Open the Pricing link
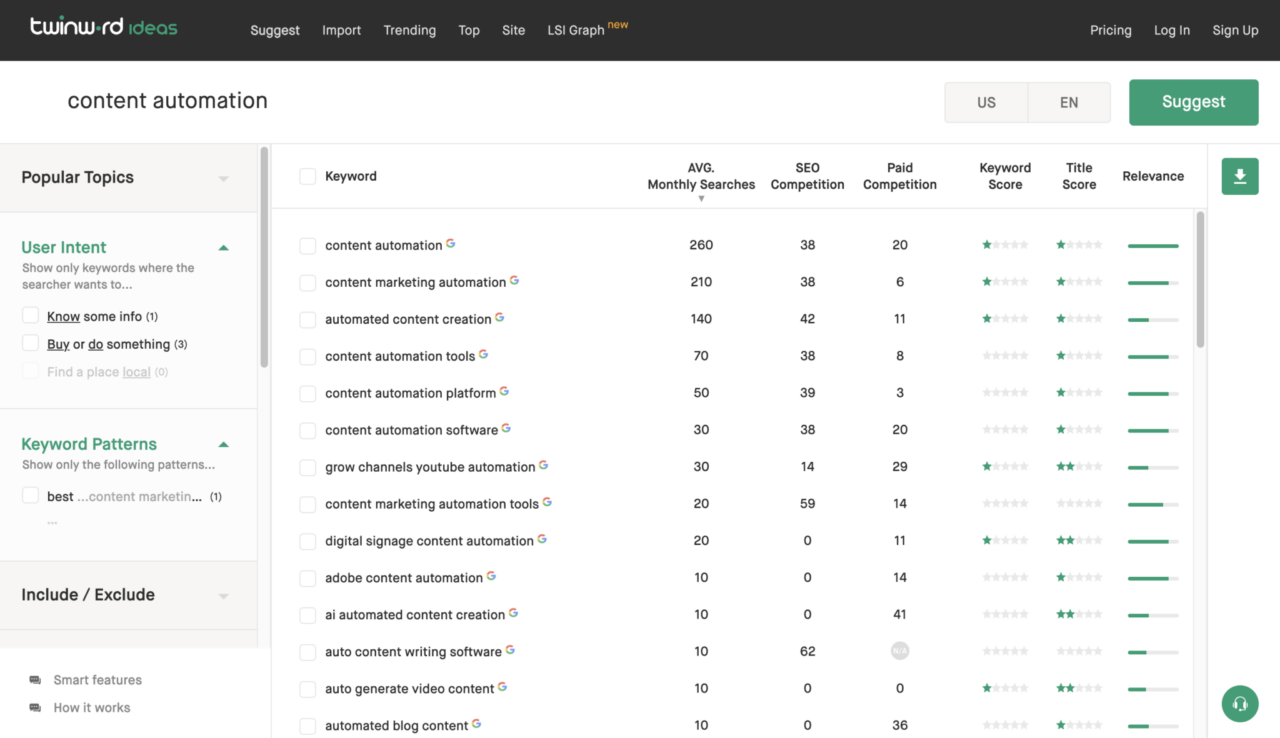 point(1110,30)
